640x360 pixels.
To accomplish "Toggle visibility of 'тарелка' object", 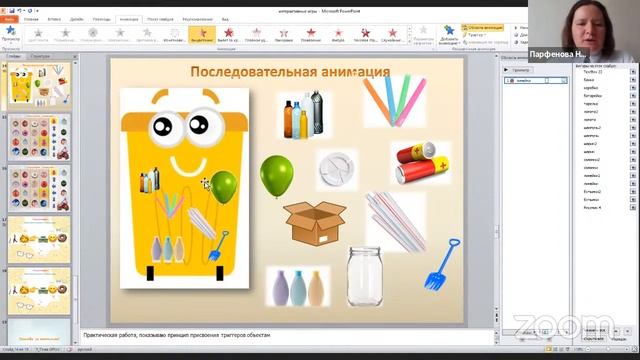I will pos(633,104).
